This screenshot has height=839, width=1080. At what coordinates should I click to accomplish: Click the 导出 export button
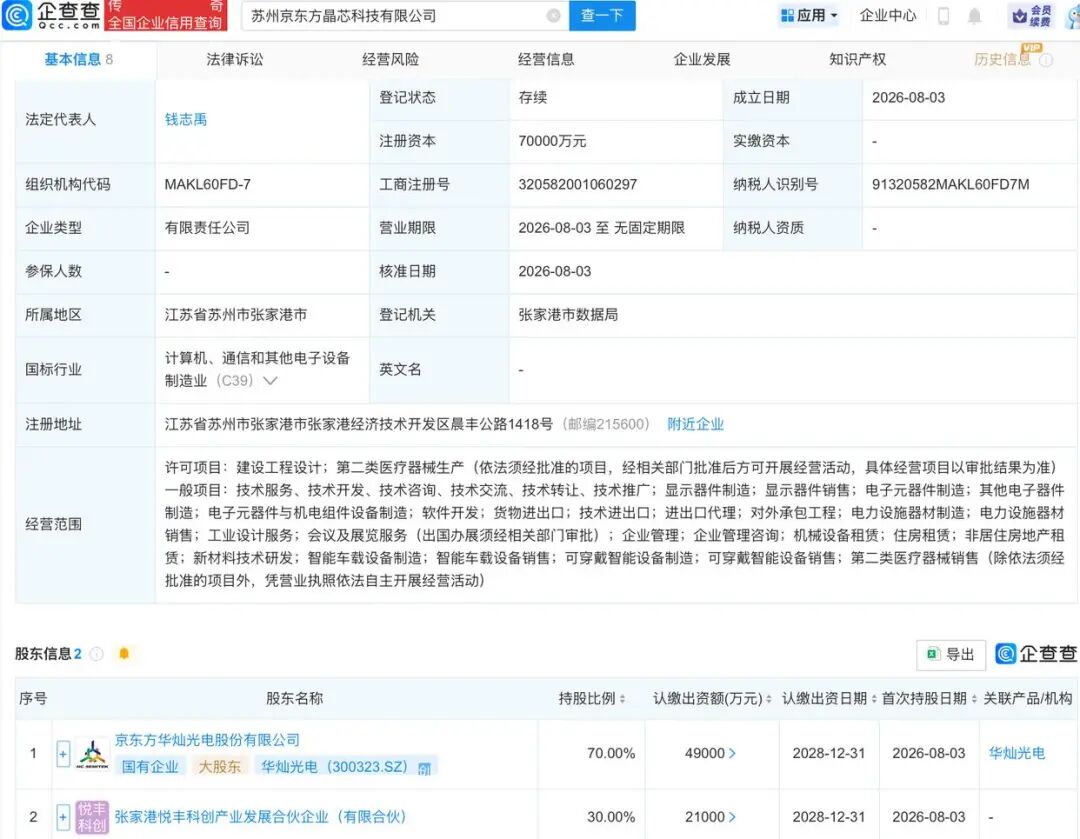[x=951, y=654]
